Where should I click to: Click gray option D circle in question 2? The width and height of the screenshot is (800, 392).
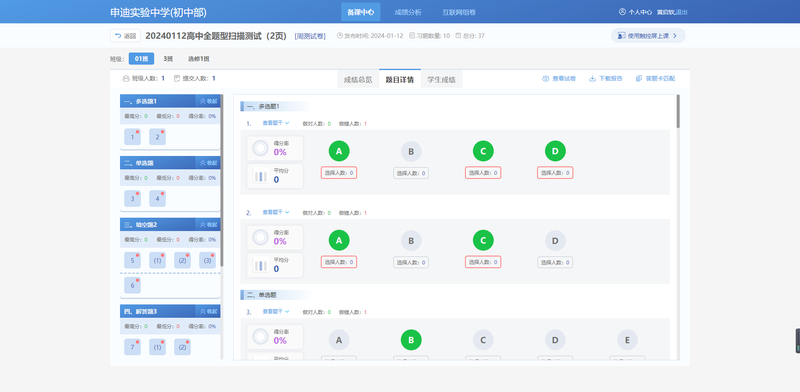[555, 240]
